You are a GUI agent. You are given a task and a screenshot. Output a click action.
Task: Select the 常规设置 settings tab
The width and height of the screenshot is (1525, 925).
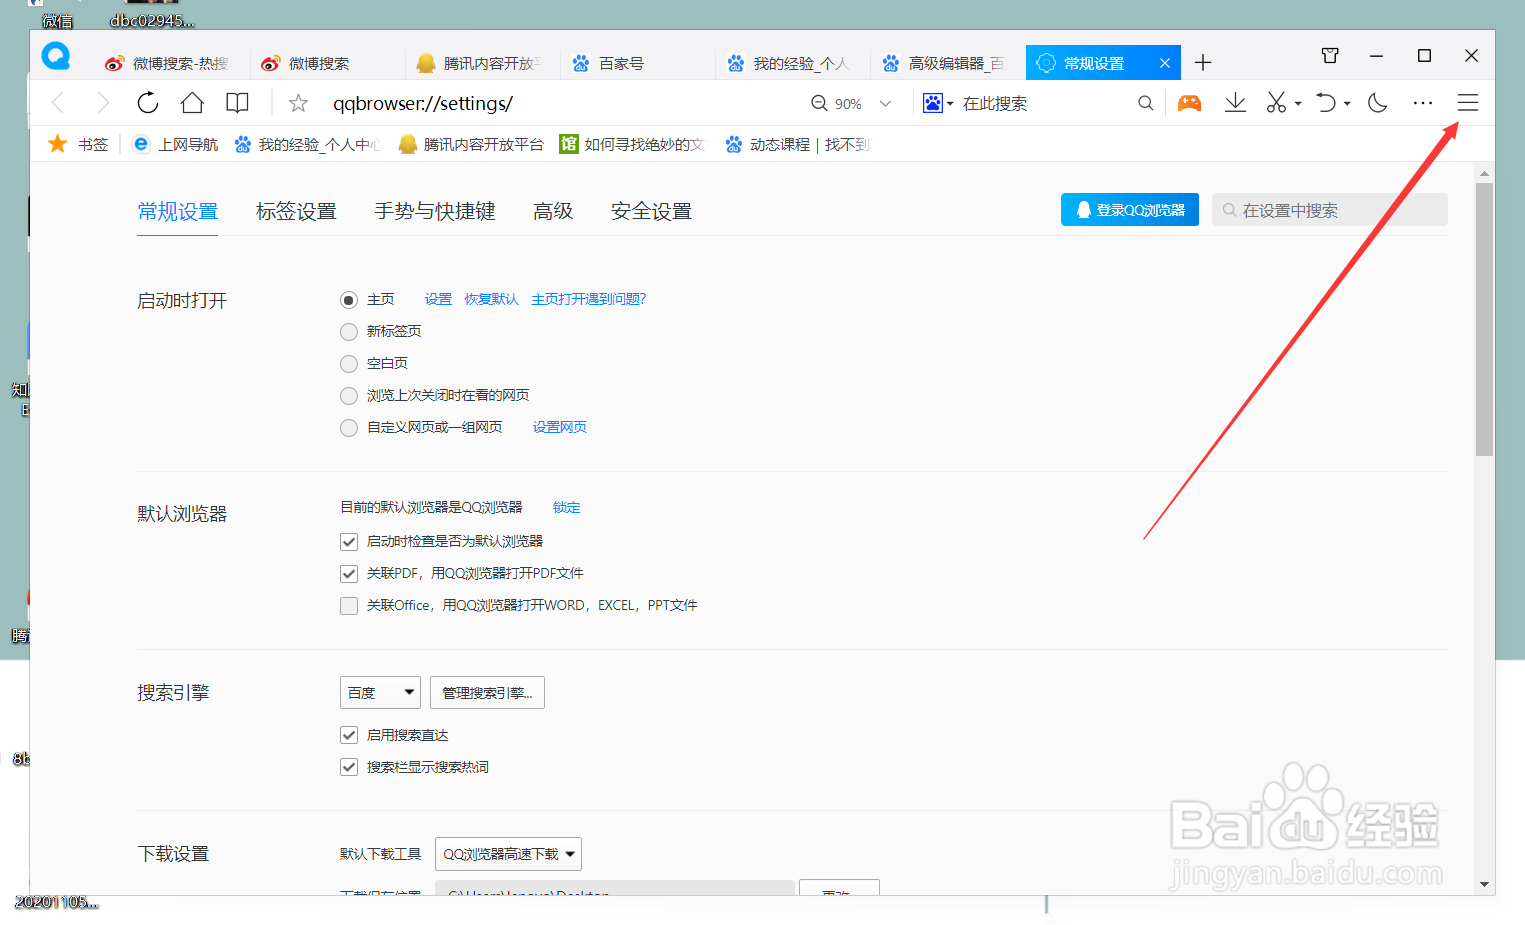click(177, 211)
